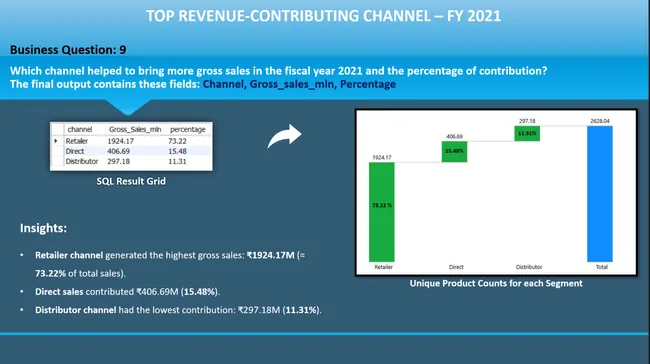
Task: Click the 'Distributor channel' bold insight text
Action: click(75, 310)
